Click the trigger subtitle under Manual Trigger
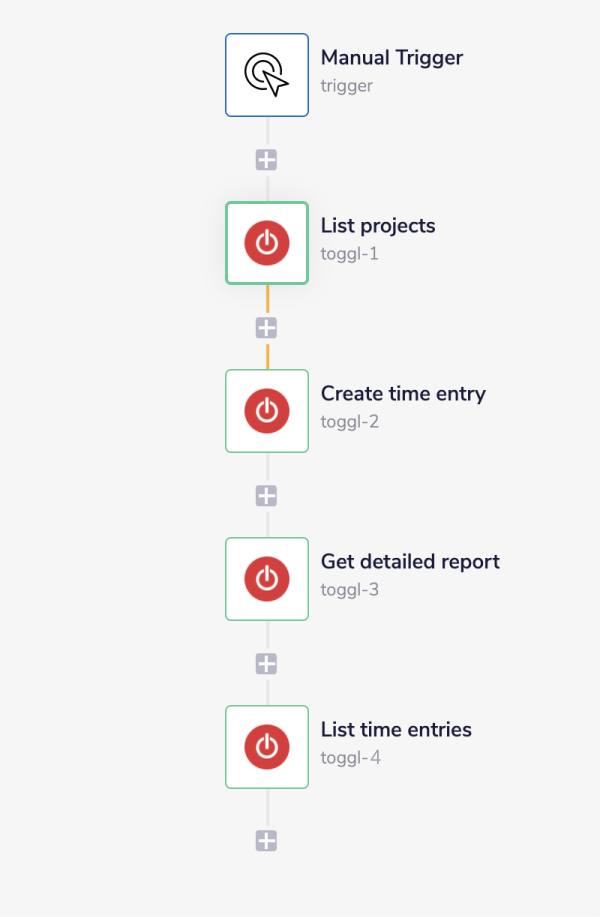The width and height of the screenshot is (600, 917). (x=345, y=86)
